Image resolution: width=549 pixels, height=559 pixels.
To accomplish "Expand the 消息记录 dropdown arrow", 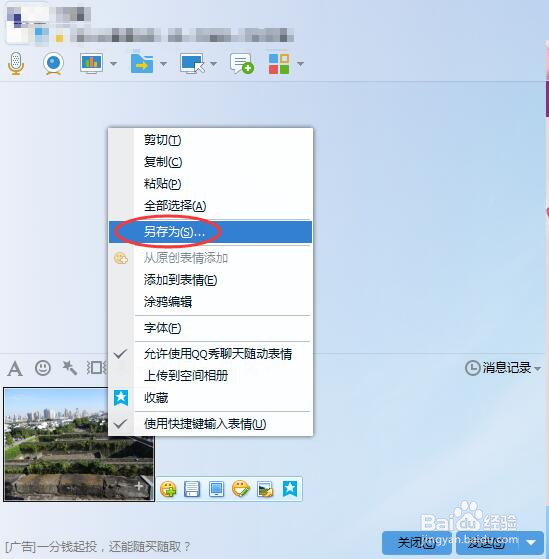I will click(x=538, y=368).
